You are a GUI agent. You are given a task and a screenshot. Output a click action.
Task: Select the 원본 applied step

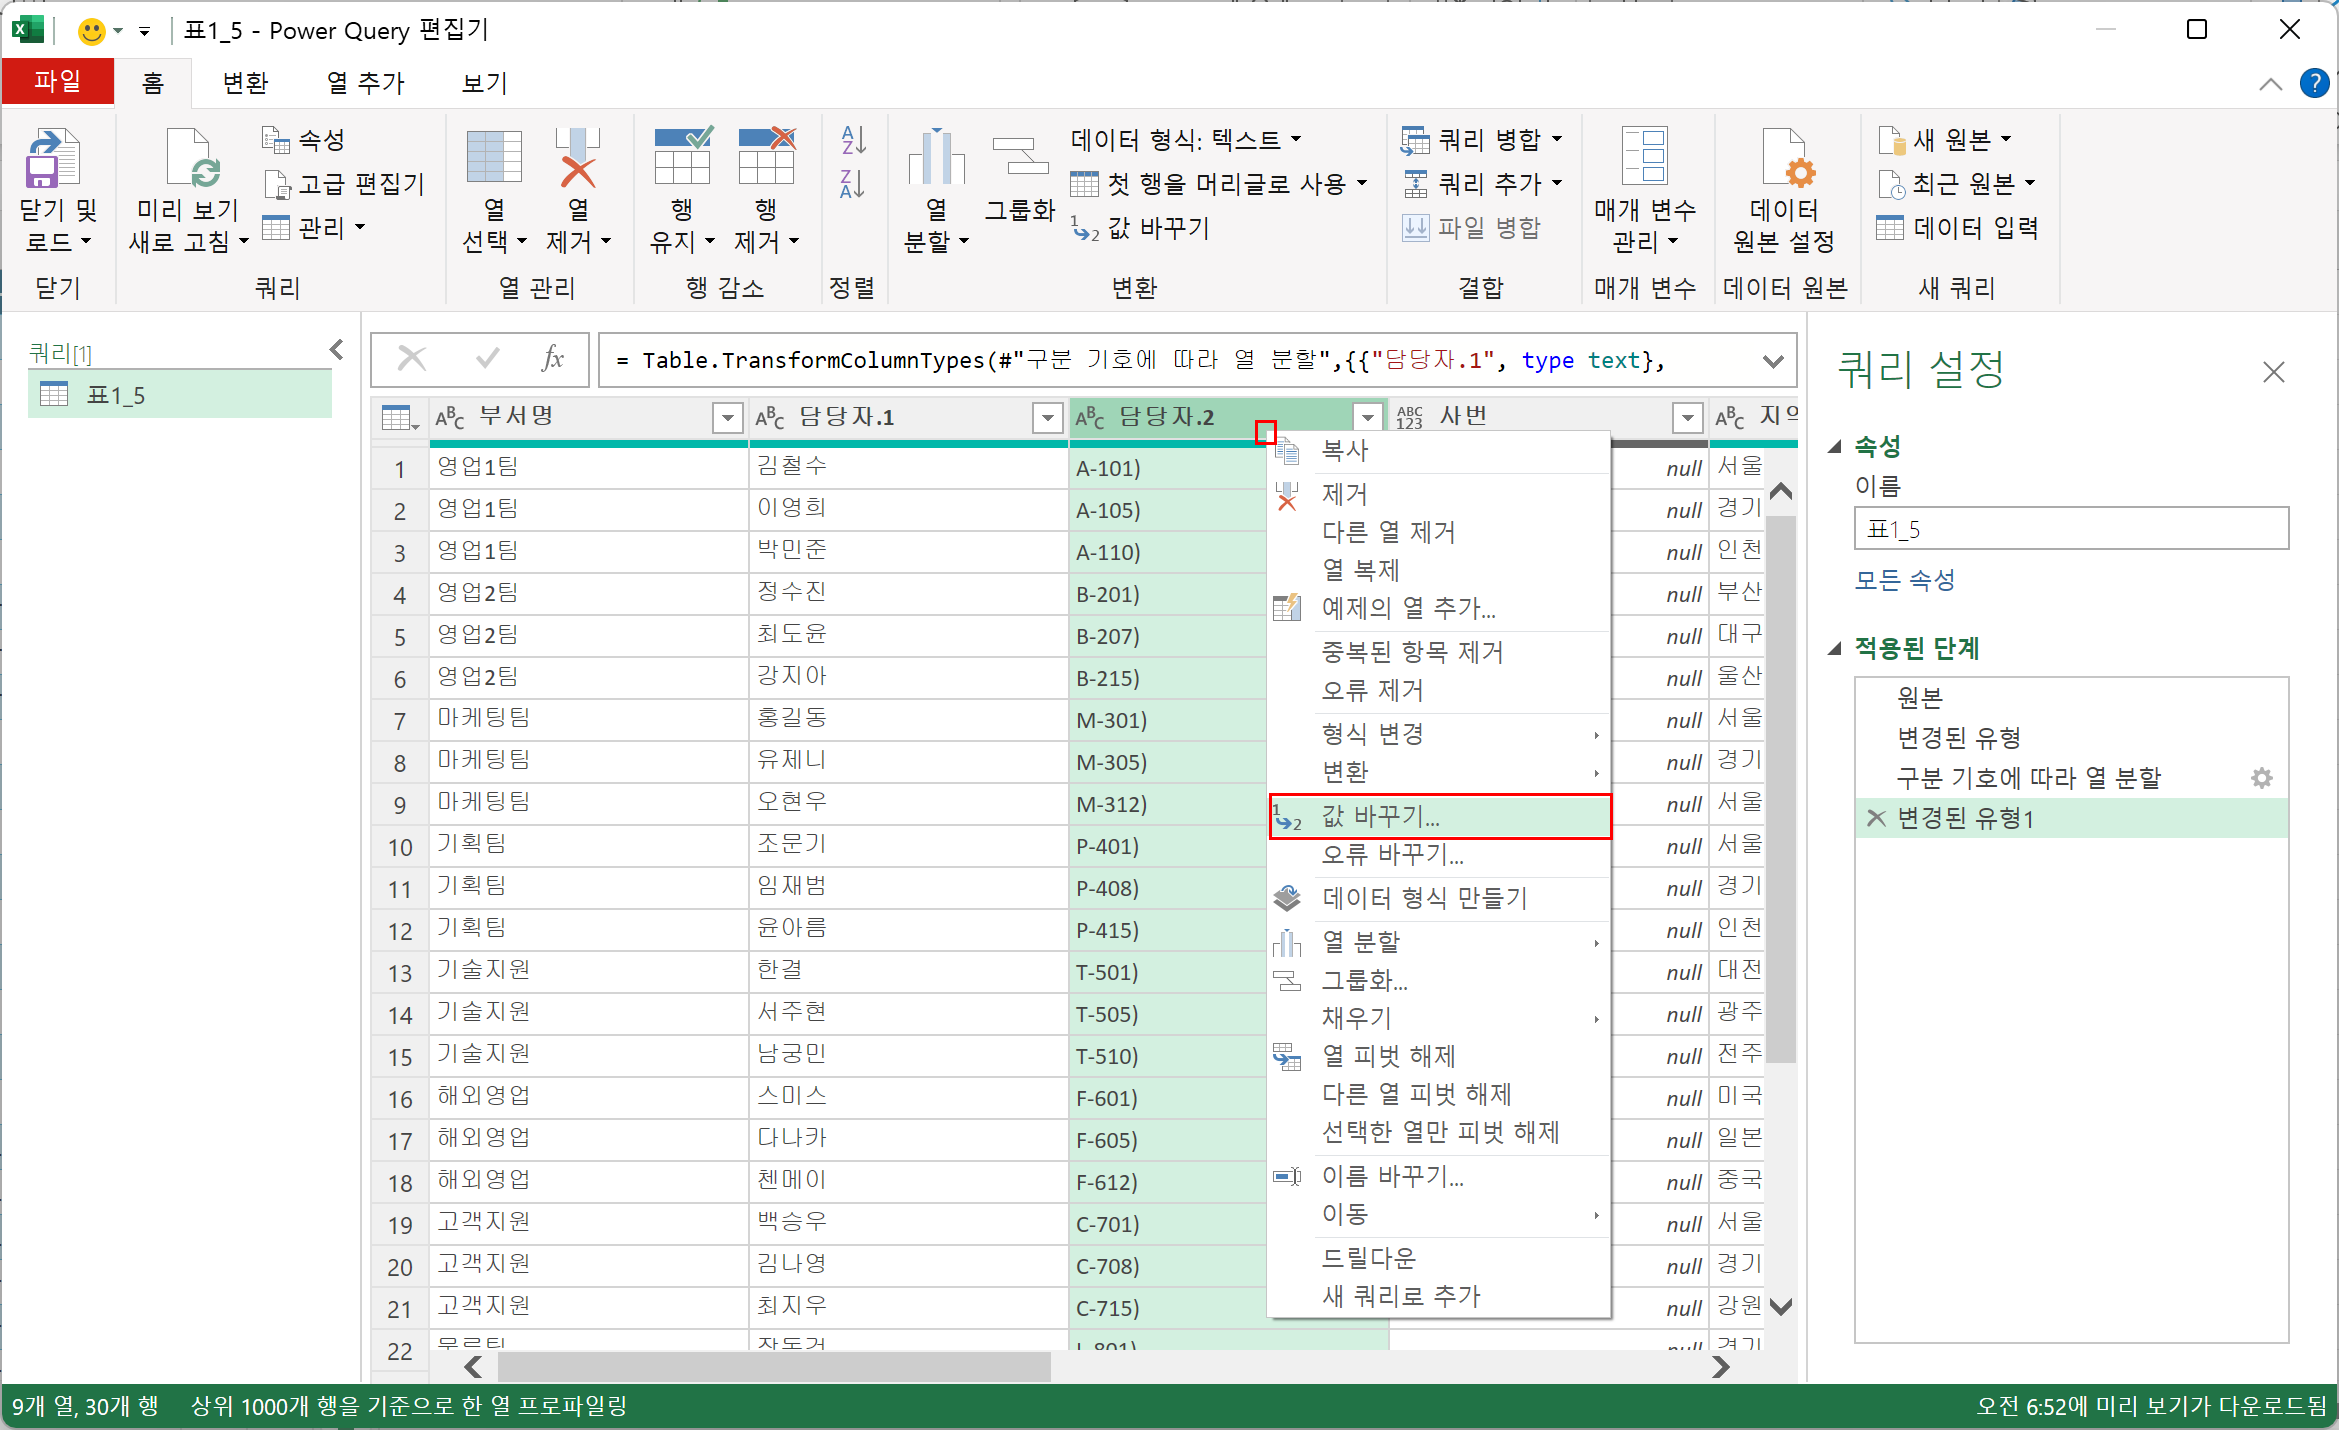coord(2071,697)
